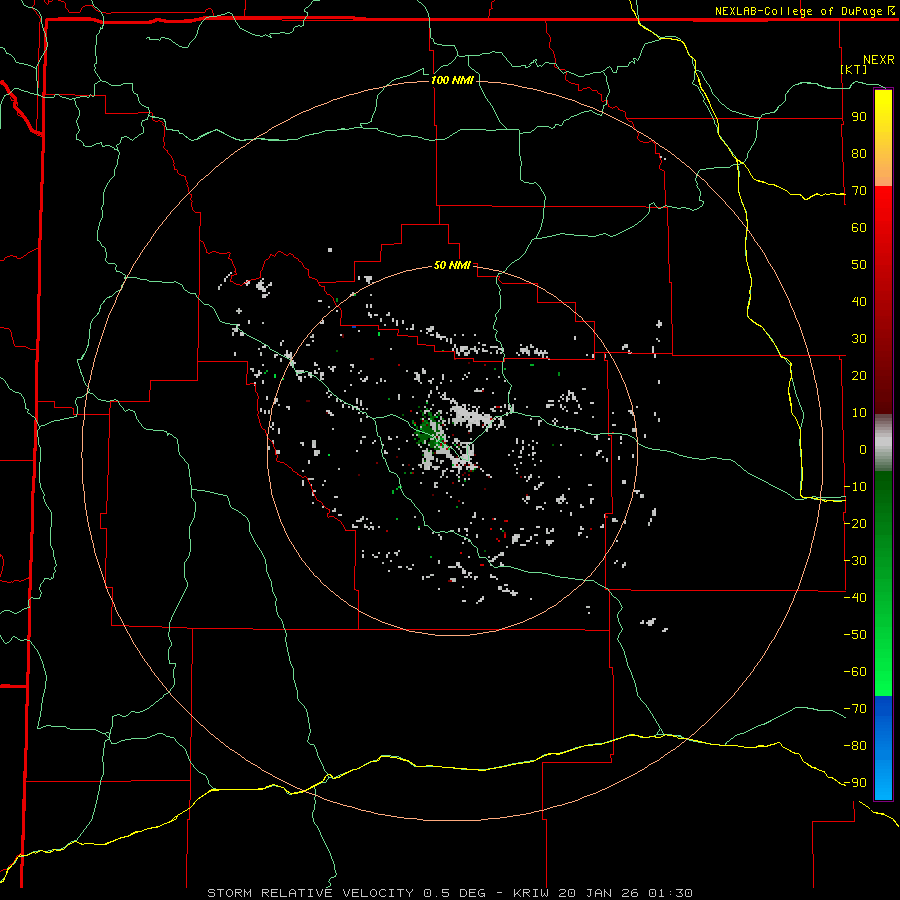Click the 90 value on velocity scale
The width and height of the screenshot is (900, 900).
pyautogui.click(x=859, y=117)
